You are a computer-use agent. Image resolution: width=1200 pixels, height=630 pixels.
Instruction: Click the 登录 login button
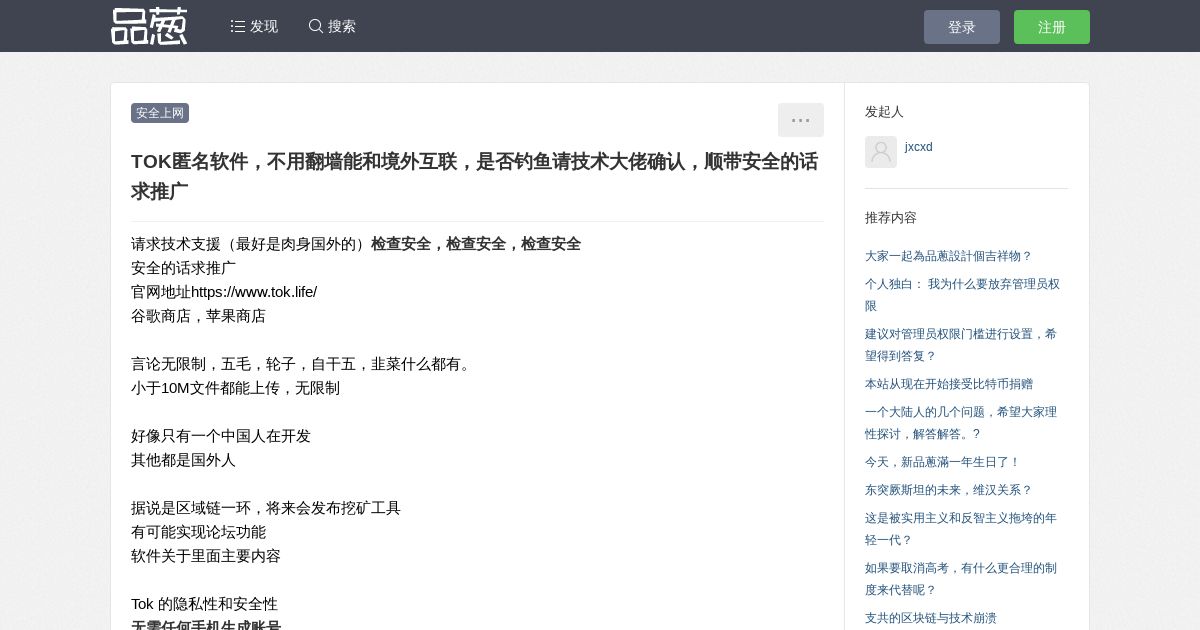962,27
